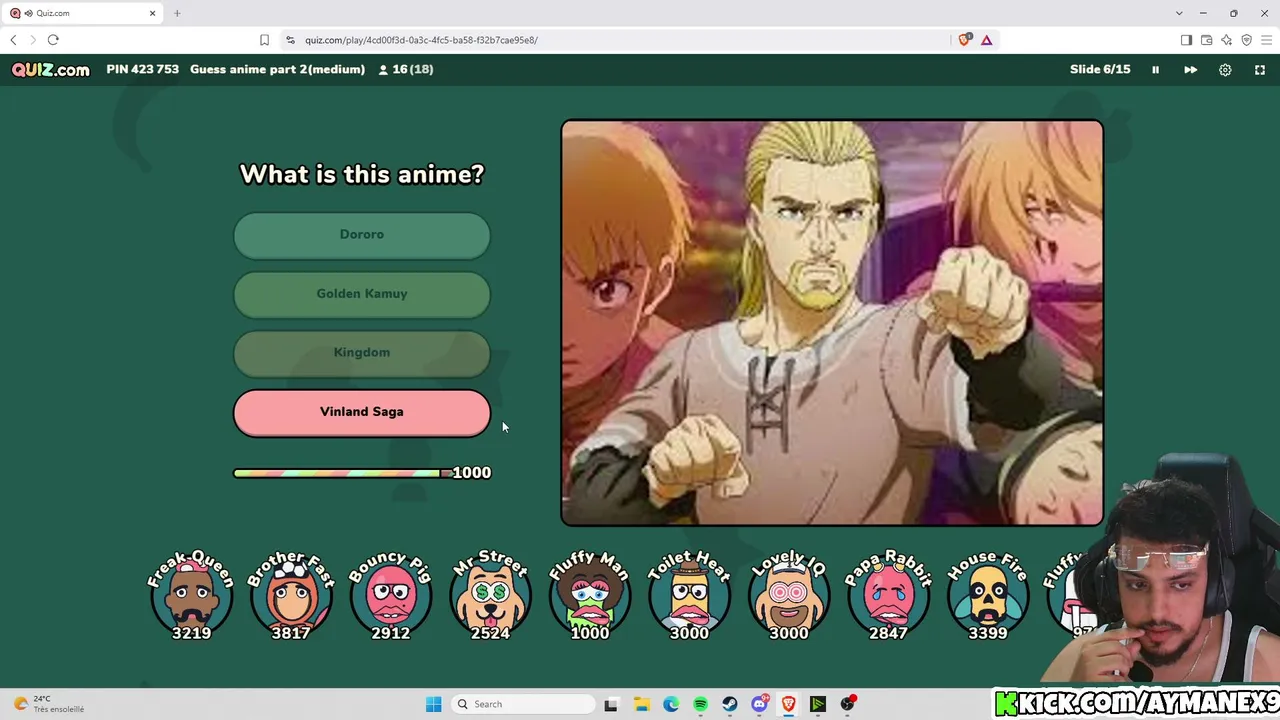Screen dimensions: 1280x720
Task: Pick the Kingdom answer option
Action: (362, 353)
